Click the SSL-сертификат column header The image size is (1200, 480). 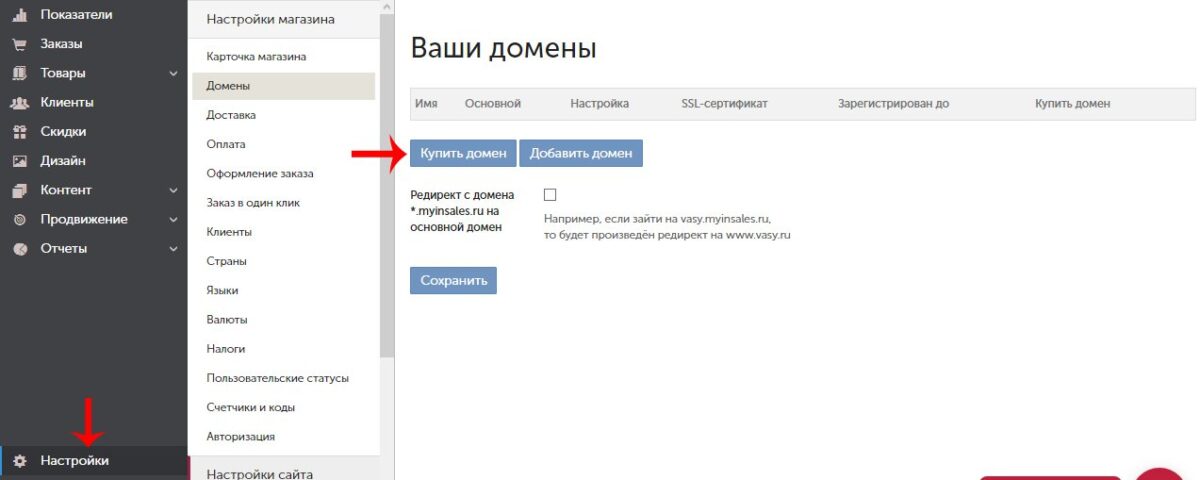pos(724,103)
